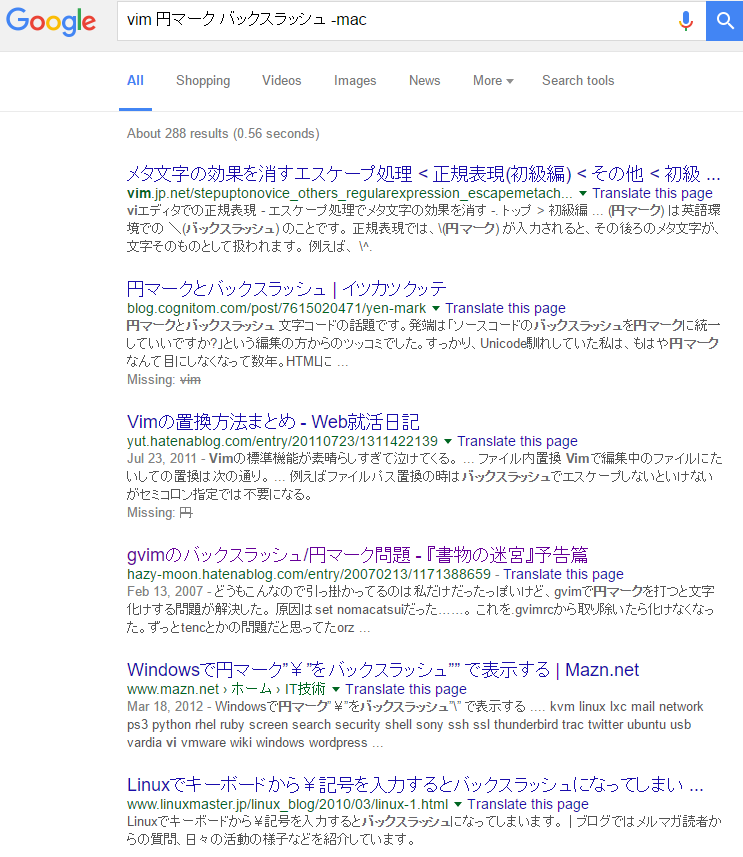Click the blue magnifier search button
The height and width of the screenshot is (857, 743).
724,21
